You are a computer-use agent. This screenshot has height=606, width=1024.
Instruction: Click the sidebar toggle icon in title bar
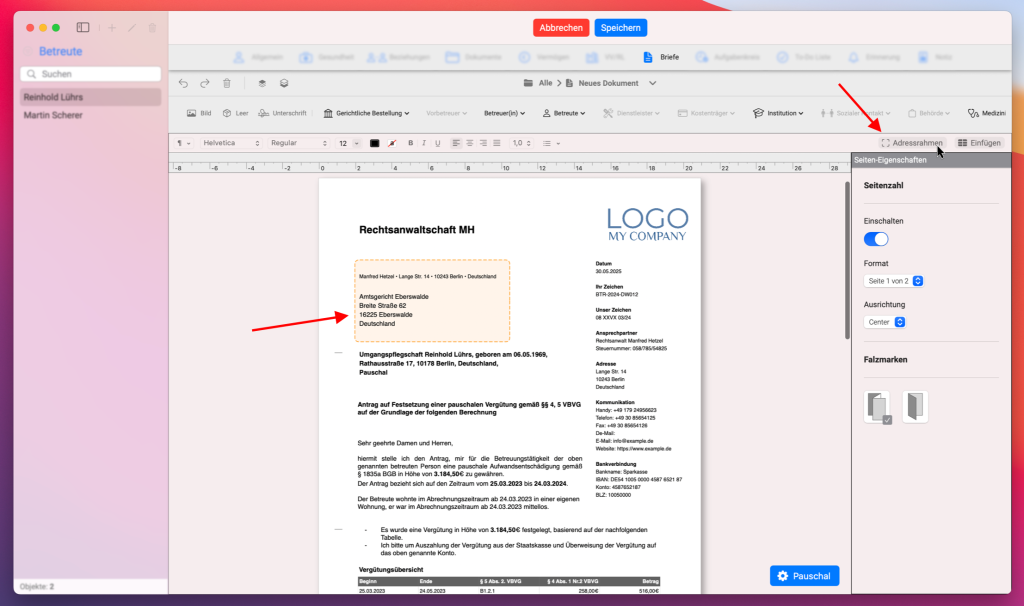coord(83,27)
